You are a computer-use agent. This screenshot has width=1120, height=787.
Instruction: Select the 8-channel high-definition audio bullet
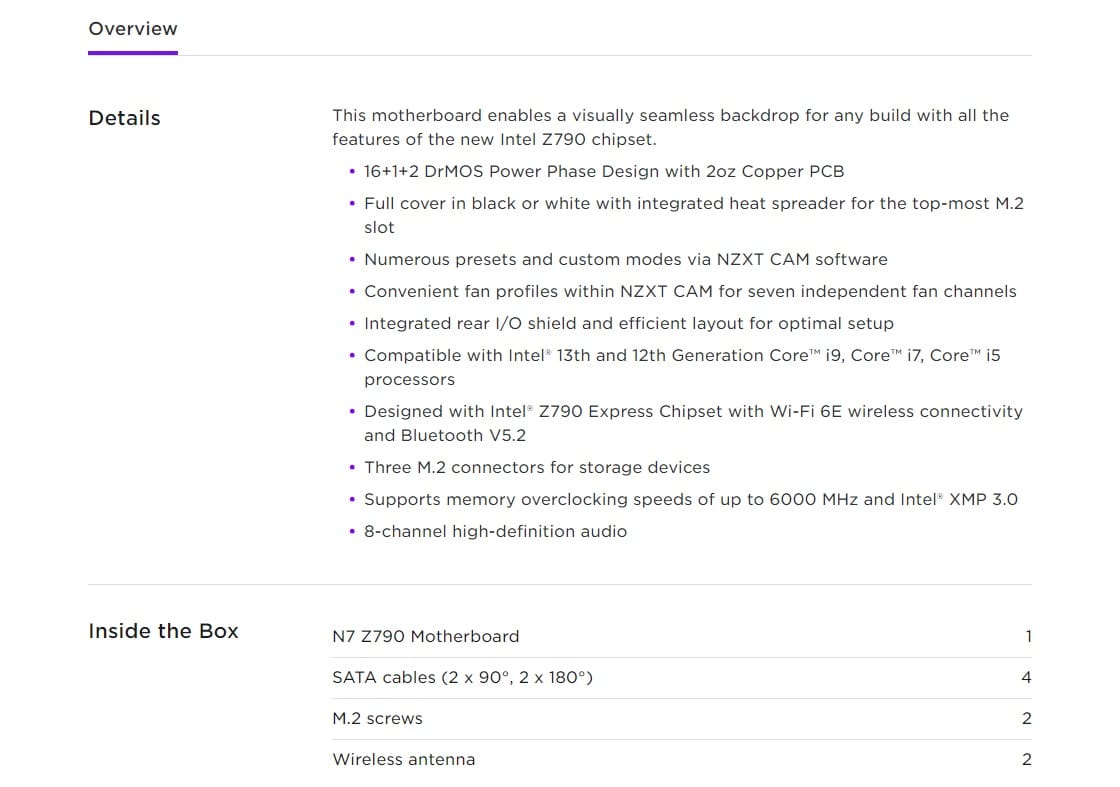point(497,531)
